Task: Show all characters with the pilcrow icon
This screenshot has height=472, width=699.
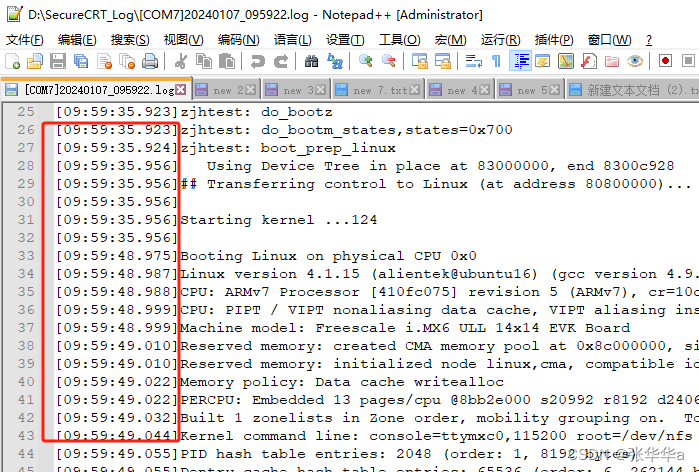Action: [496, 61]
